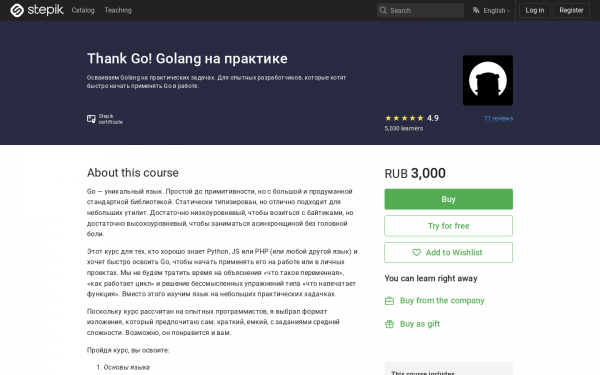Click the Stepik certificate icon
The height and width of the screenshot is (375, 600).
91,119
